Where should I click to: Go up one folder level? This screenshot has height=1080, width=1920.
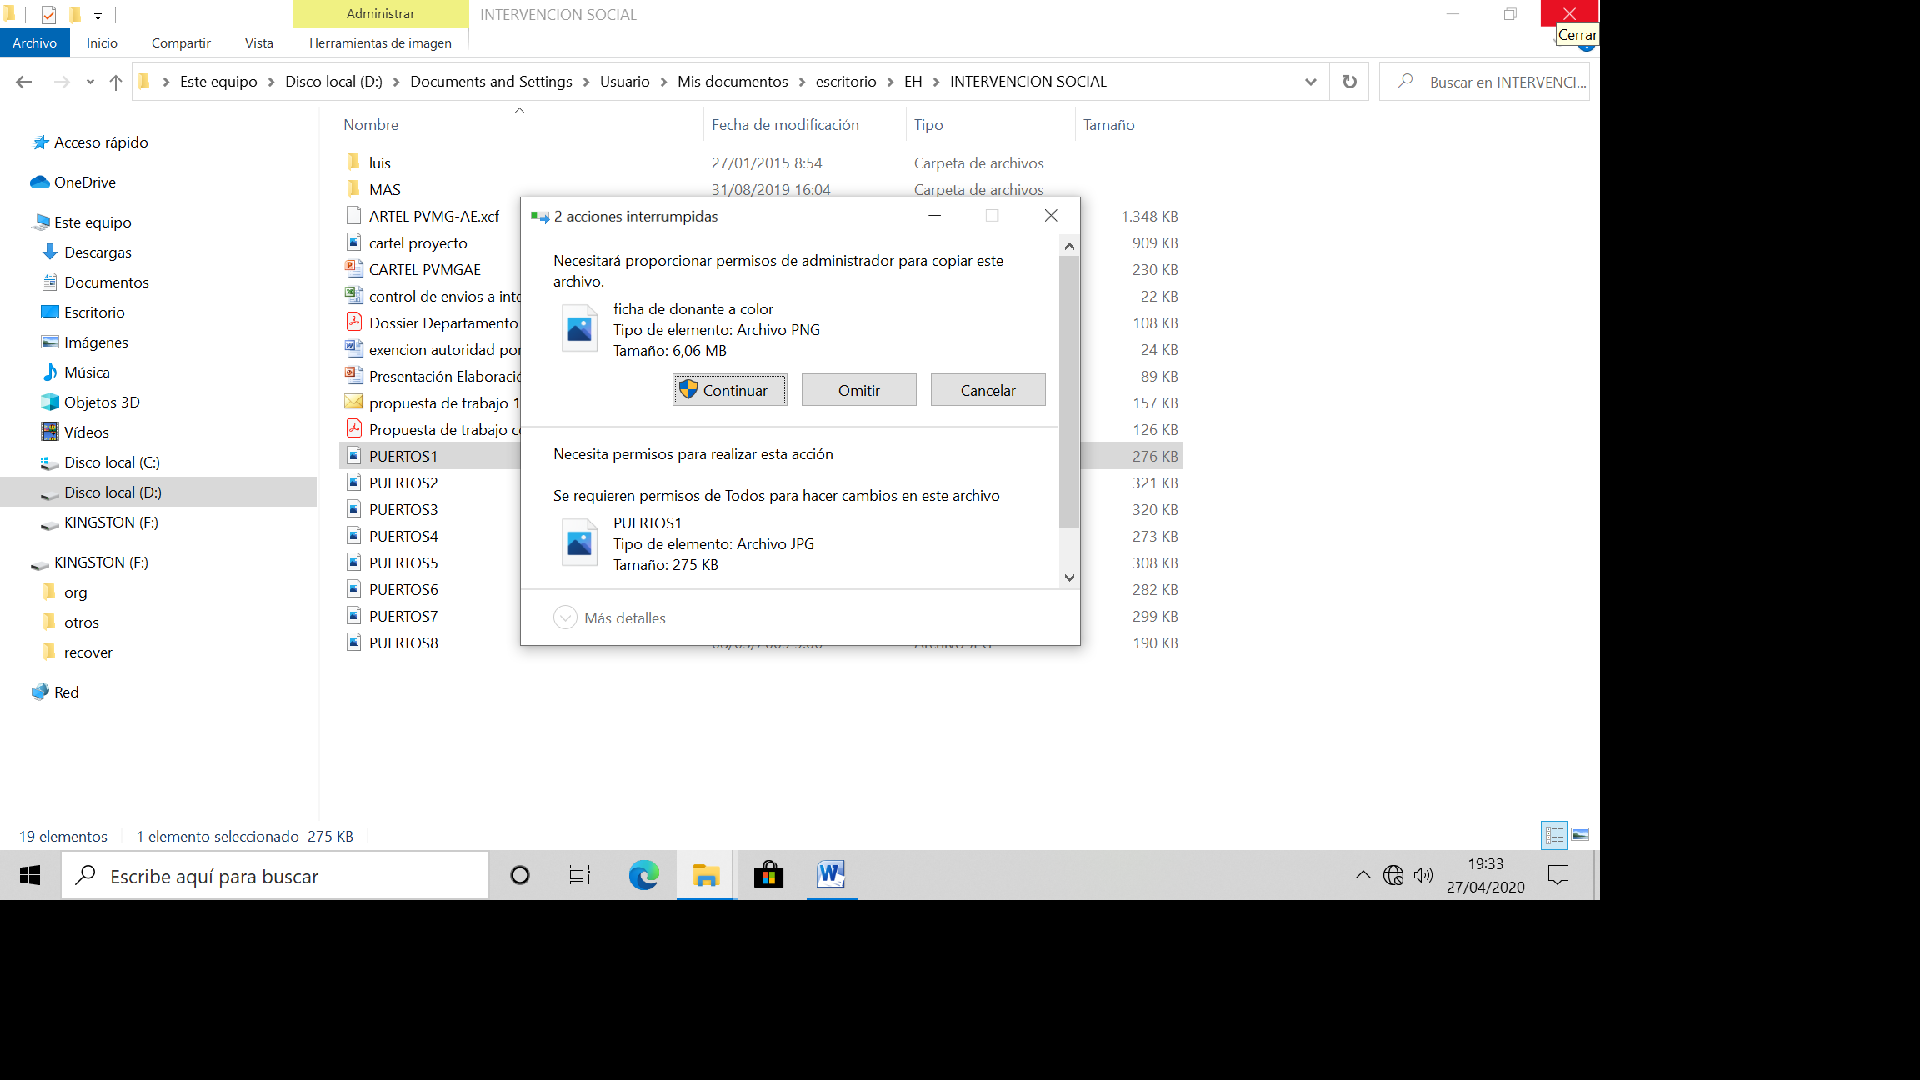(x=116, y=82)
